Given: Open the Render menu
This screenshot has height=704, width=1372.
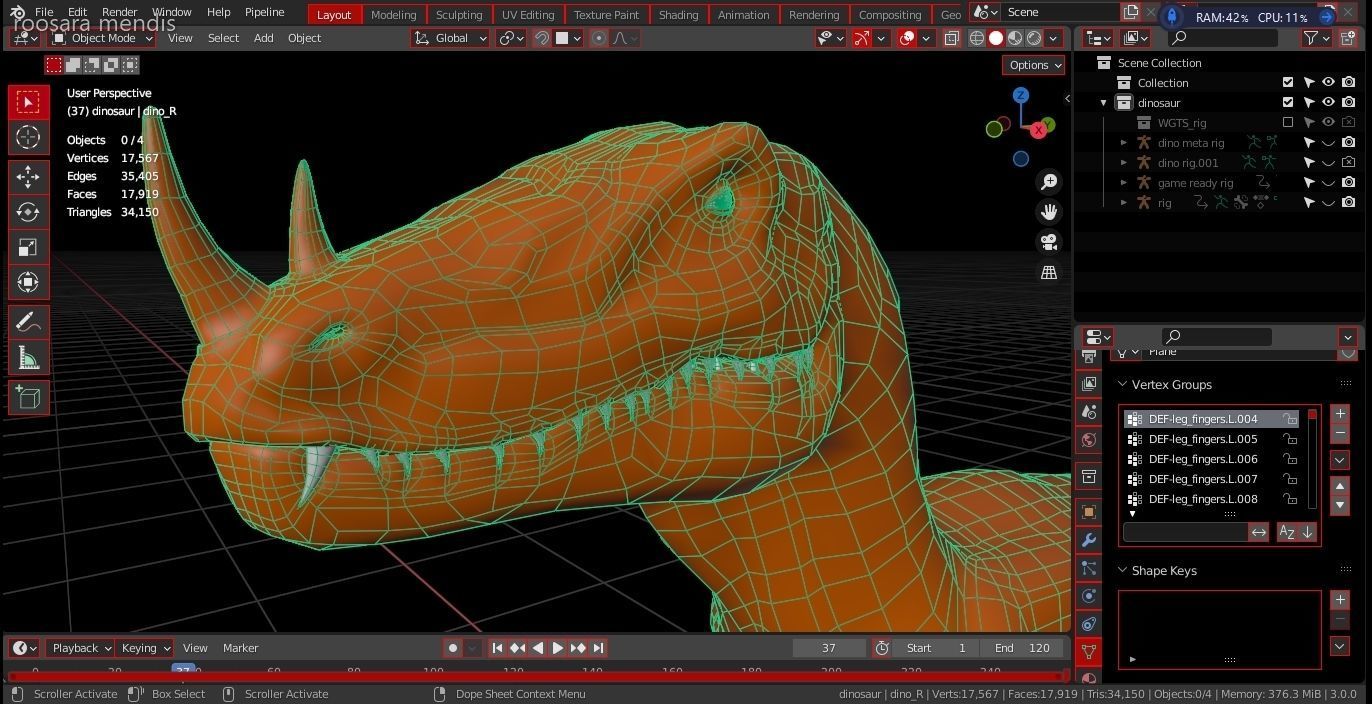Looking at the screenshot, I should click(119, 12).
